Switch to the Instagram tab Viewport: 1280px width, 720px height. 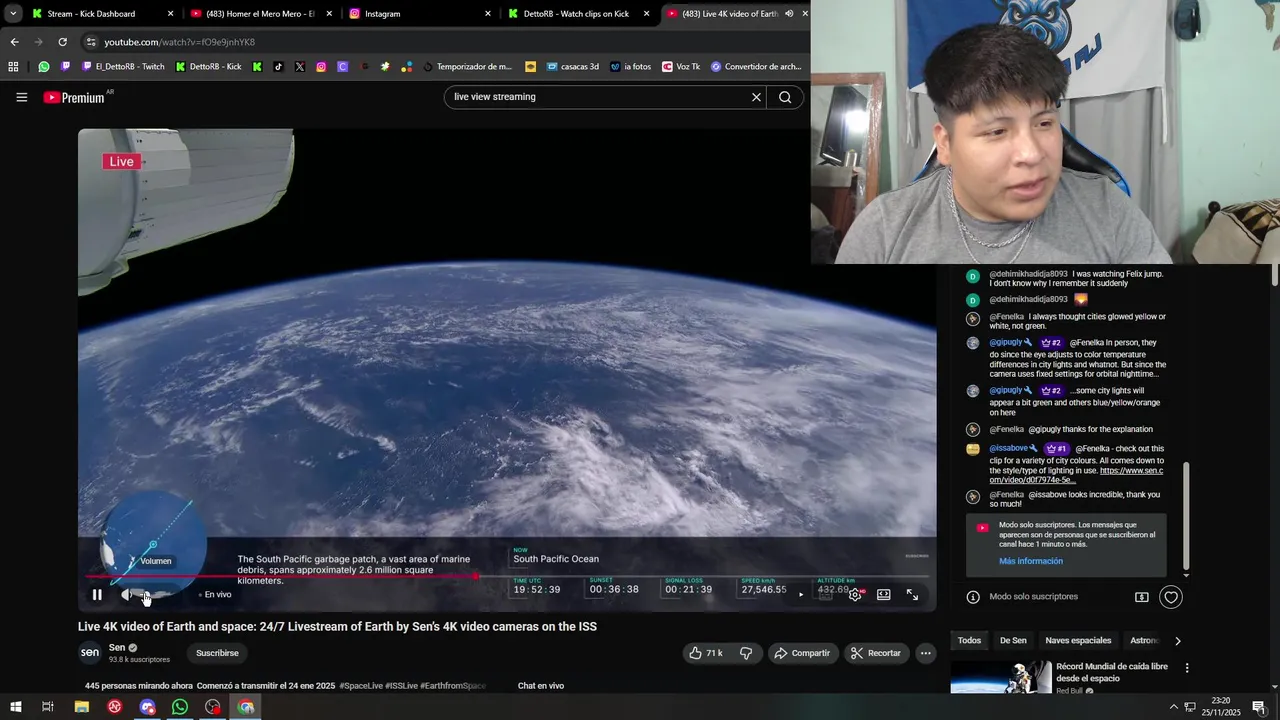pos(420,14)
